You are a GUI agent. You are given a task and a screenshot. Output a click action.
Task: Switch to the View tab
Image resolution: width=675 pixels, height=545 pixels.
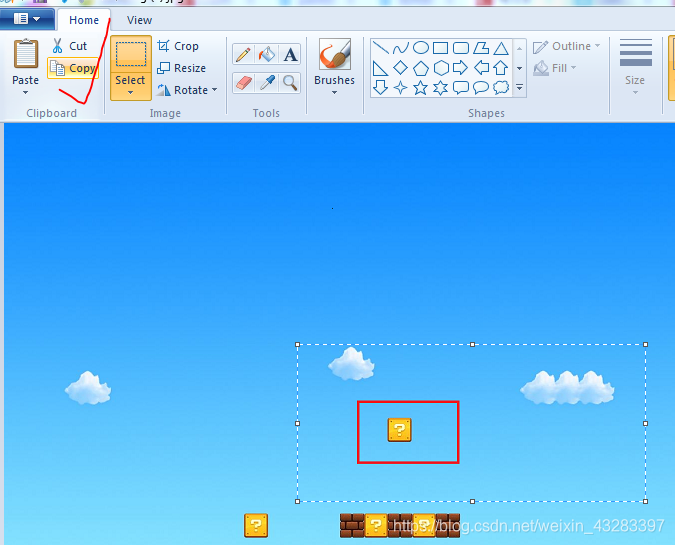click(x=139, y=20)
